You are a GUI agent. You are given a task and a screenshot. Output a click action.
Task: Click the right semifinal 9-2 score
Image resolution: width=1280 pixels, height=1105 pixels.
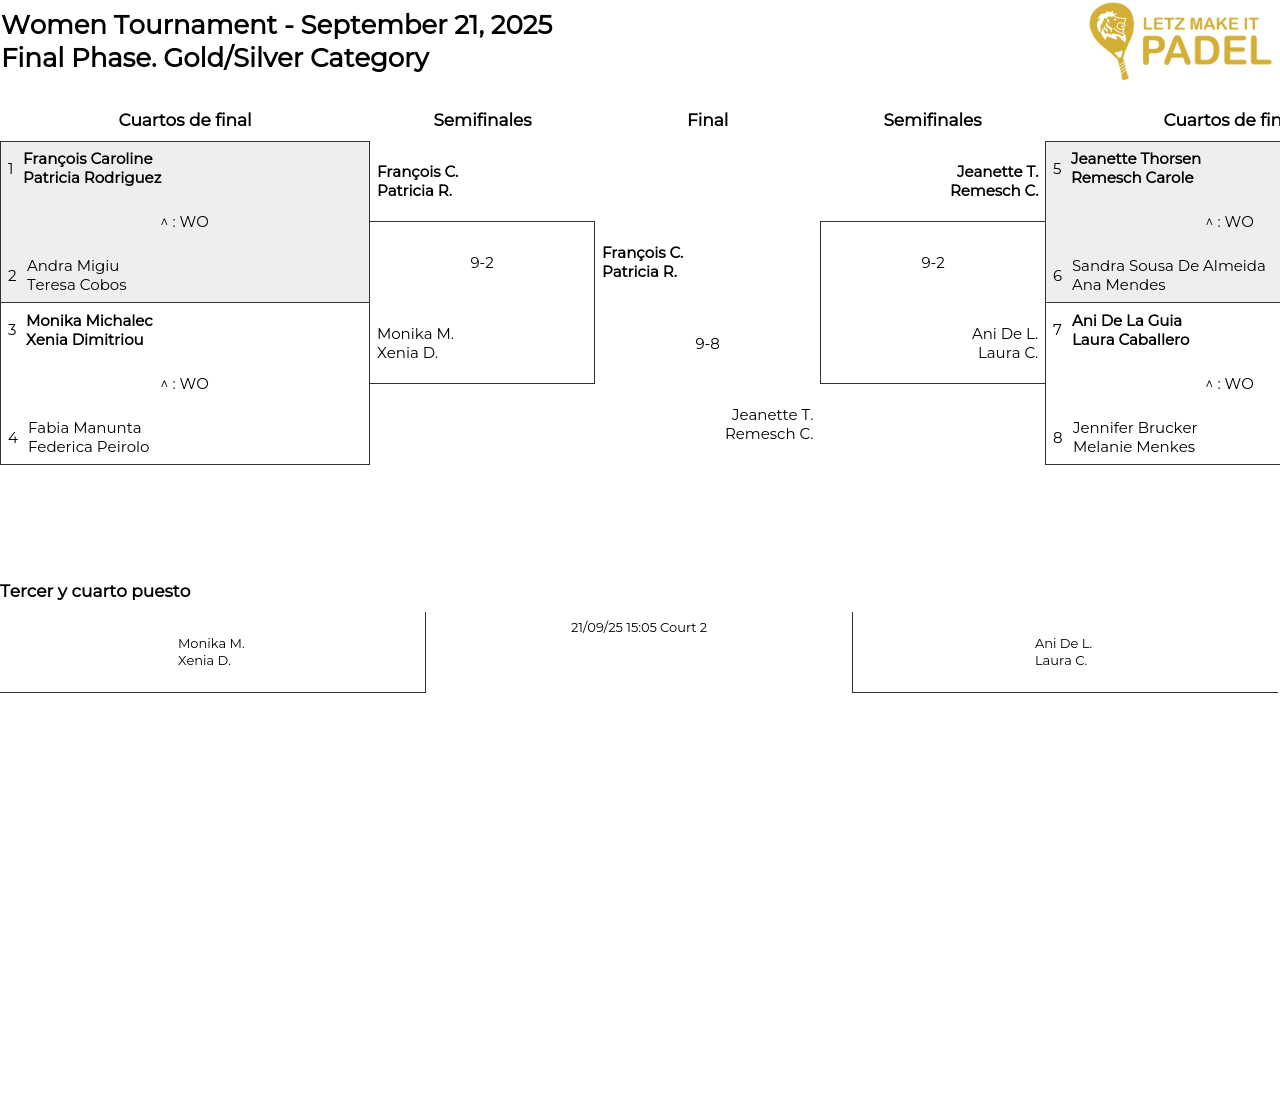click(x=932, y=263)
